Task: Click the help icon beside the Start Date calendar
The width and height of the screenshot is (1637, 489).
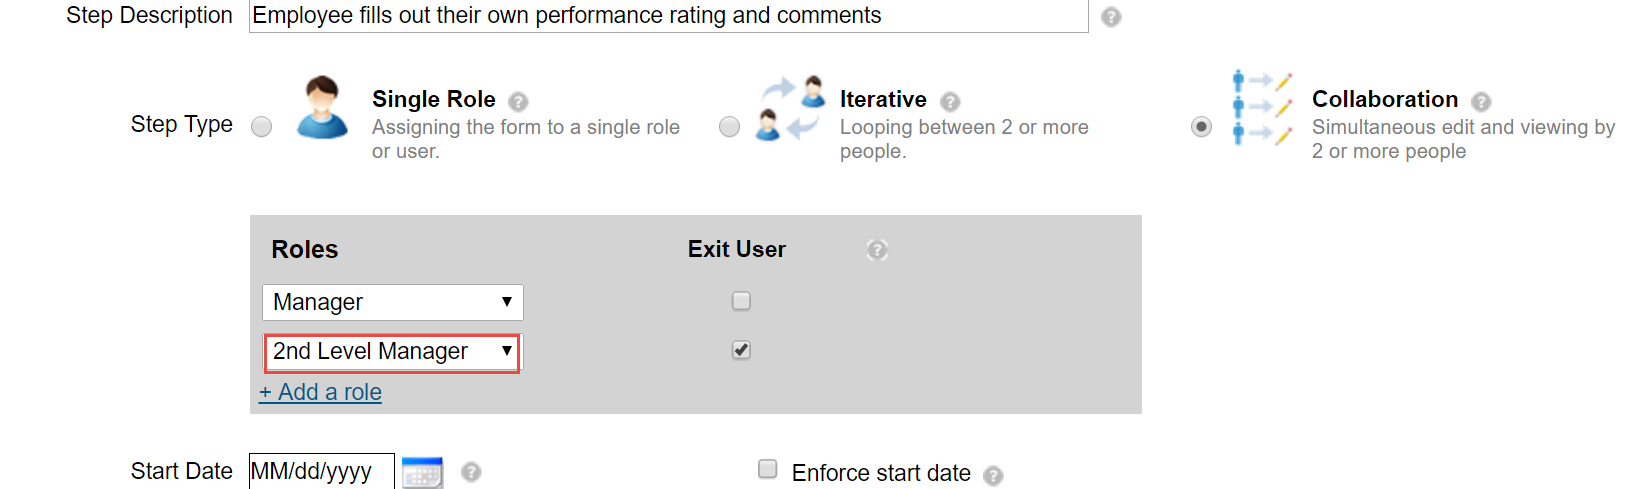Action: point(471,472)
